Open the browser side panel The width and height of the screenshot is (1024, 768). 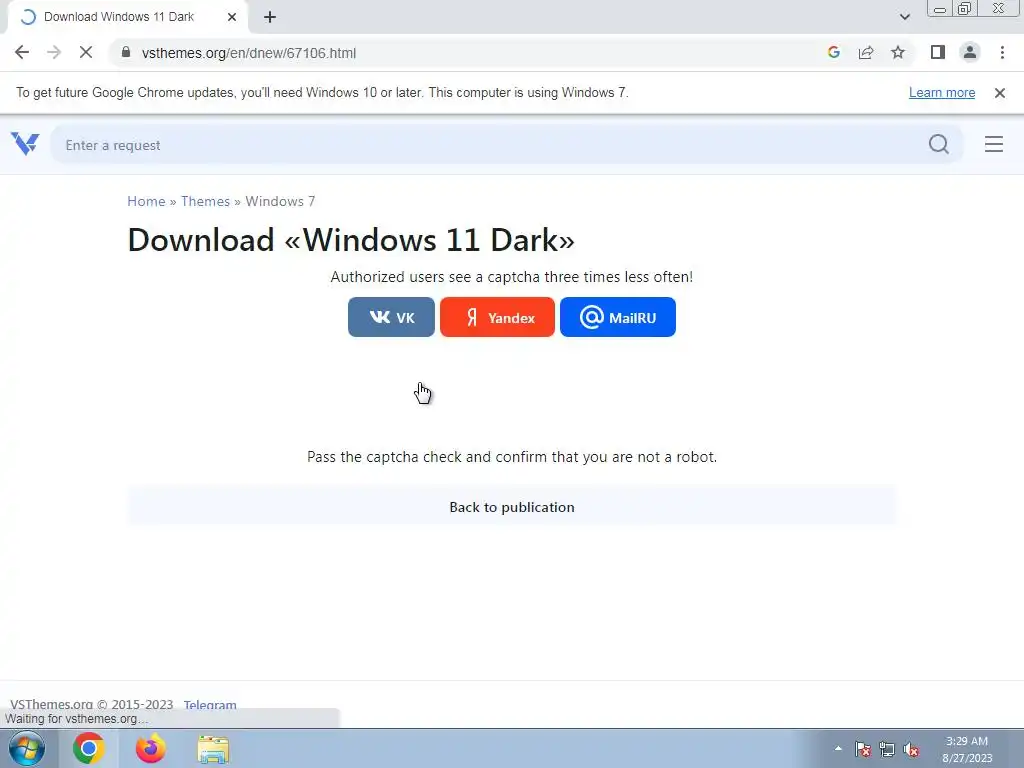coord(938,52)
